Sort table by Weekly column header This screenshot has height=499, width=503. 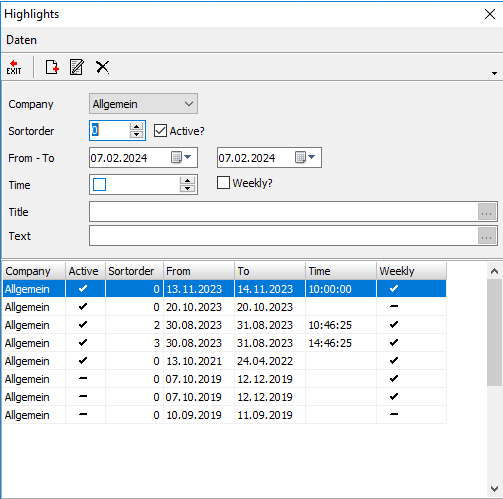(x=411, y=271)
